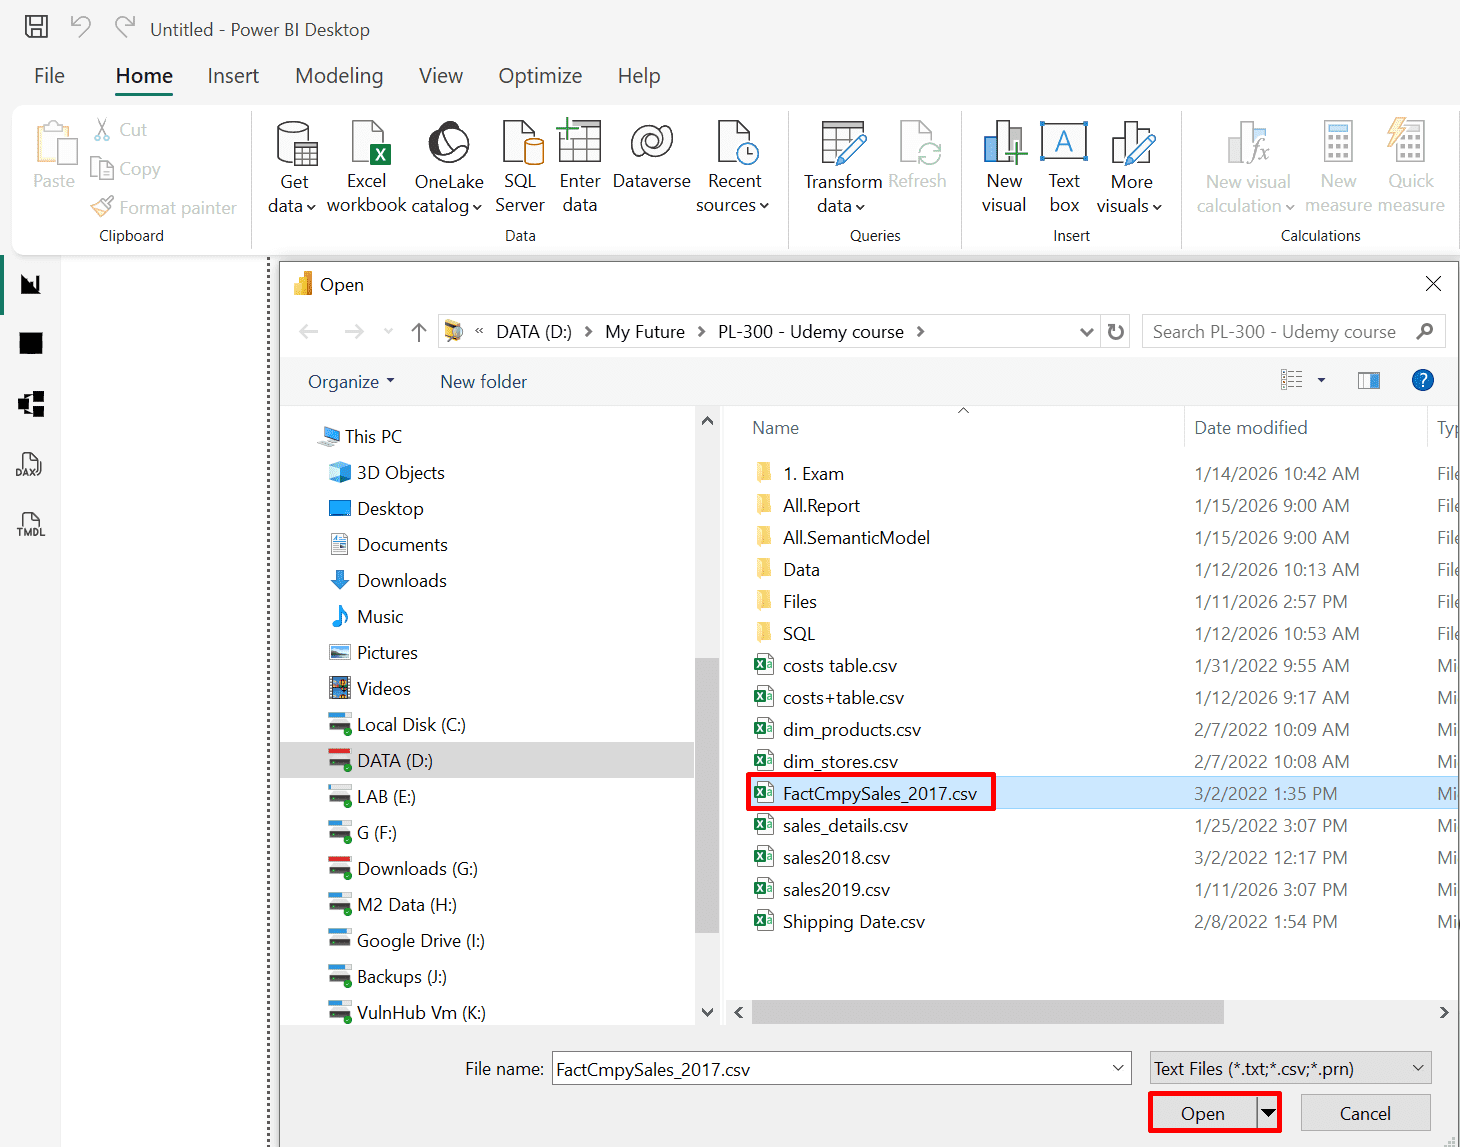Open Model view from left sidebar
This screenshot has width=1460, height=1147.
(x=31, y=404)
